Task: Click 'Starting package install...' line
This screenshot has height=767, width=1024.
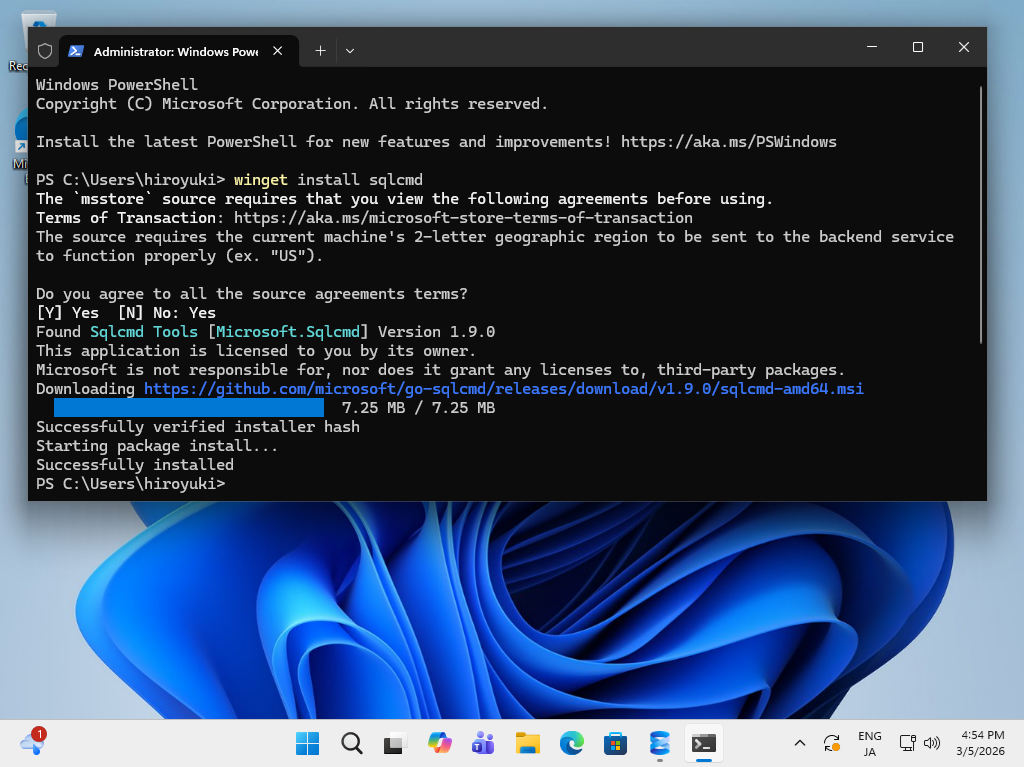Action: tap(157, 446)
